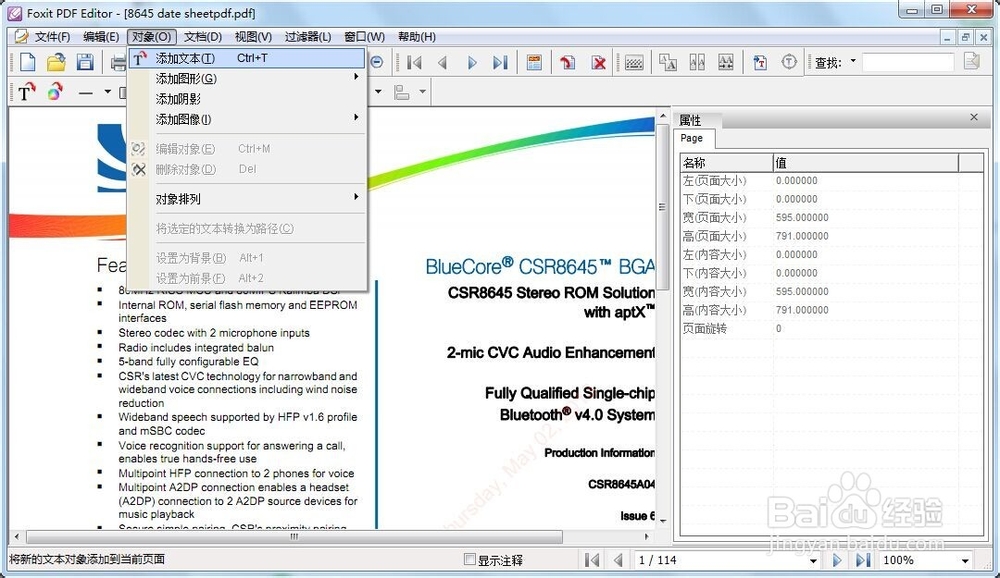Open a file with the folder icon
The width and height of the screenshot is (1000, 578).
(x=56, y=62)
